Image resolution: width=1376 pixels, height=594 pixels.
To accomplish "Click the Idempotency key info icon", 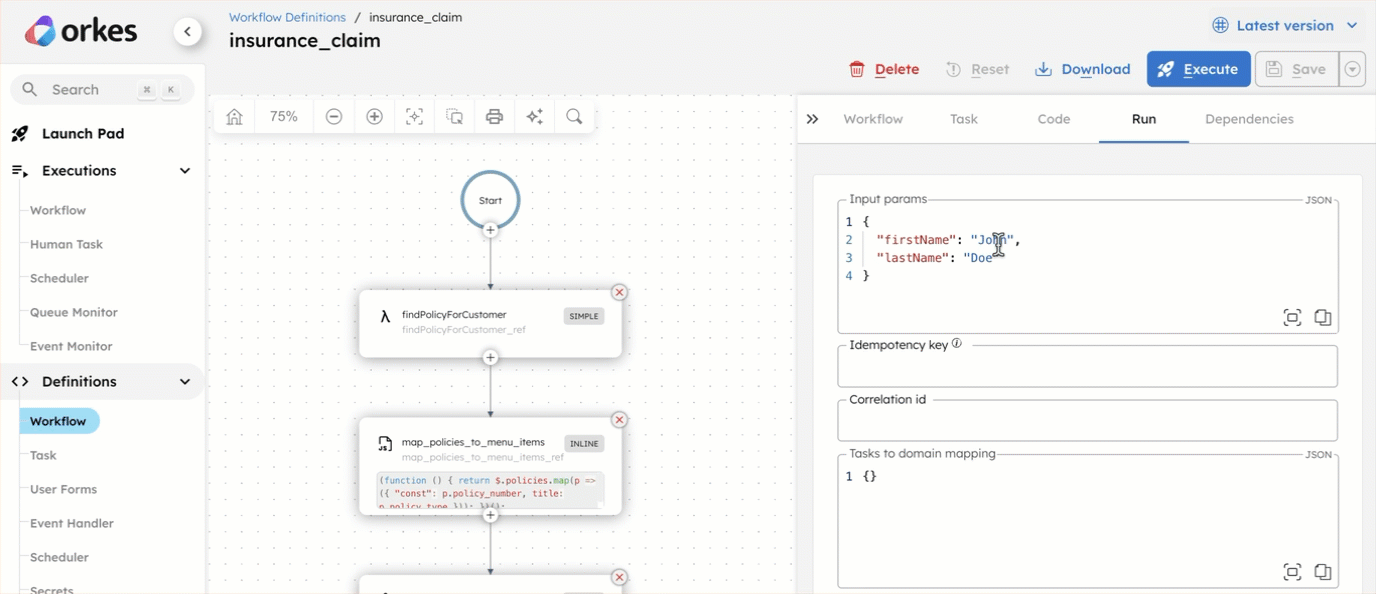I will [956, 343].
